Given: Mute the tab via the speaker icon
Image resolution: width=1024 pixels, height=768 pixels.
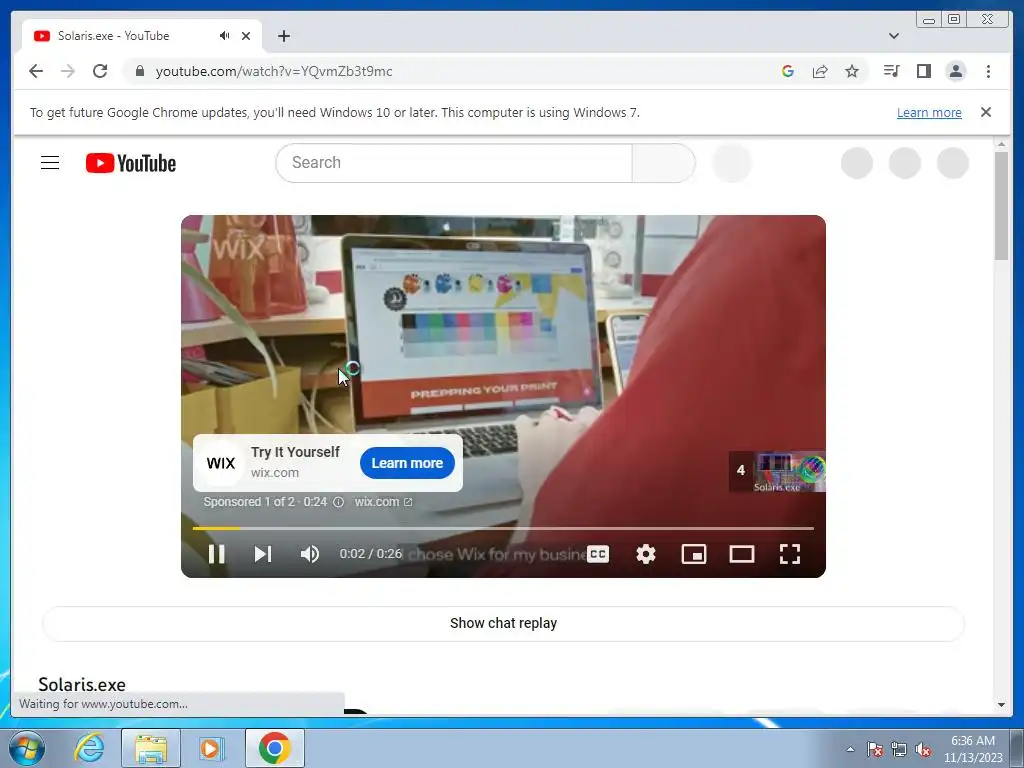Looking at the screenshot, I should point(225,36).
